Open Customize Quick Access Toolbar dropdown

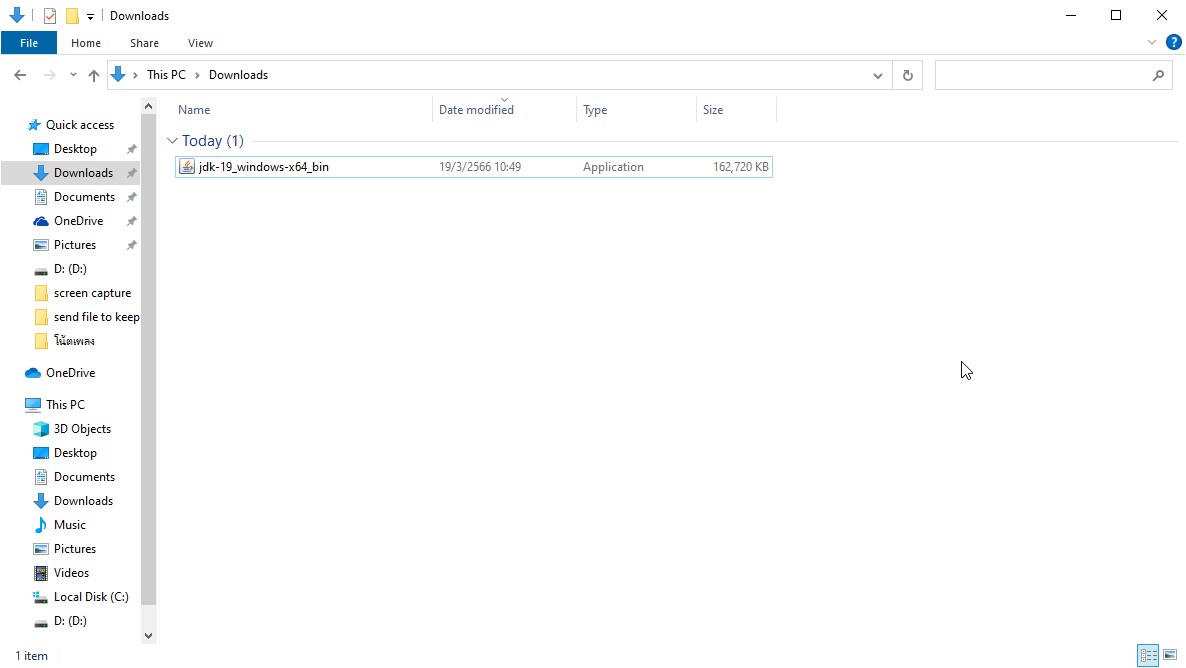[x=90, y=16]
